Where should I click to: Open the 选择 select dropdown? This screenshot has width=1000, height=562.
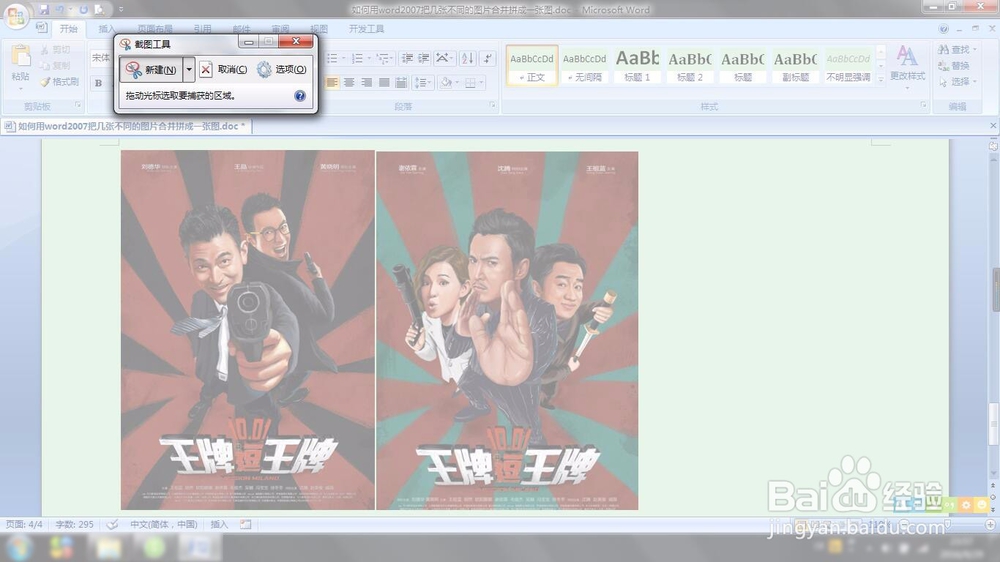pyautogui.click(x=958, y=82)
